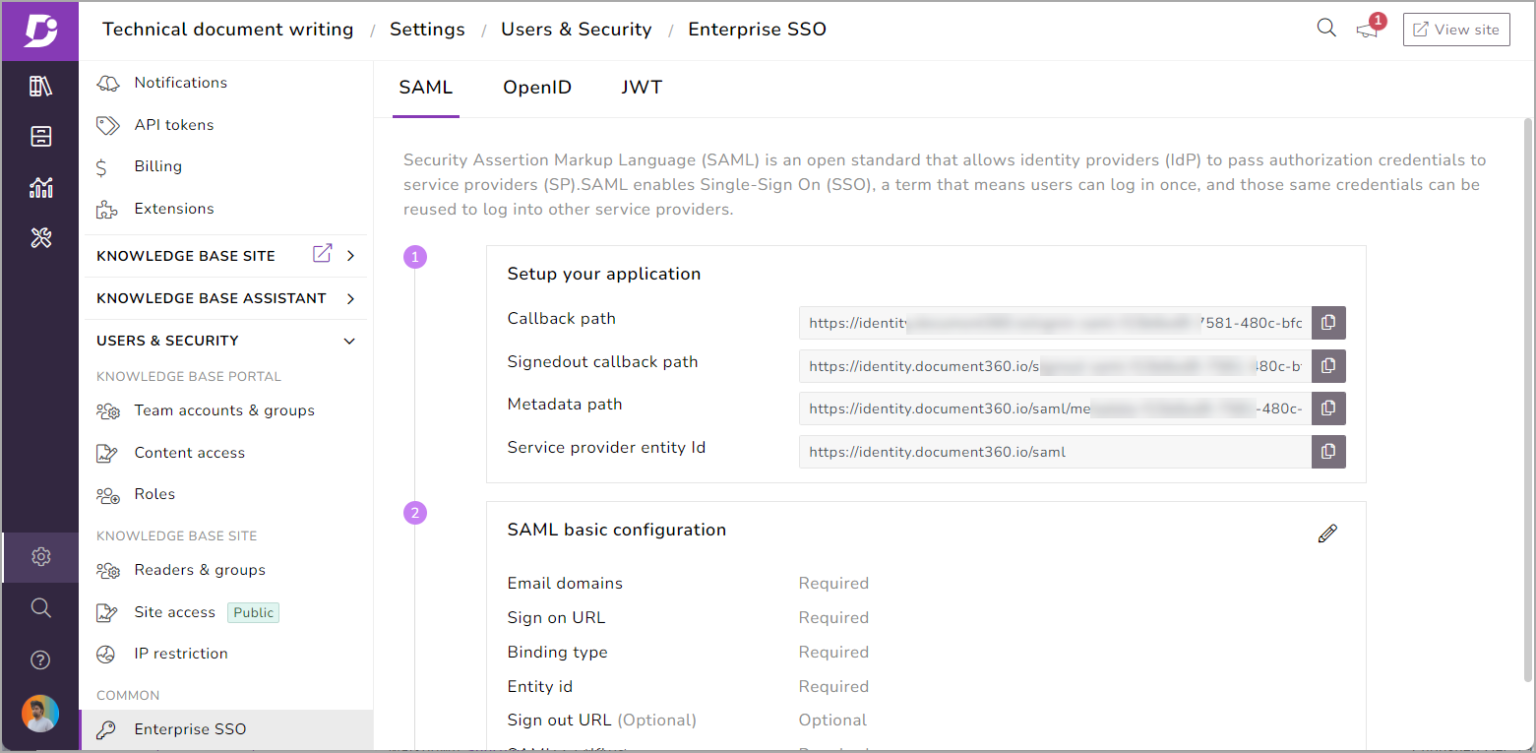1536x753 pixels.
Task: Open knowledge base site external link icon
Action: [320, 255]
